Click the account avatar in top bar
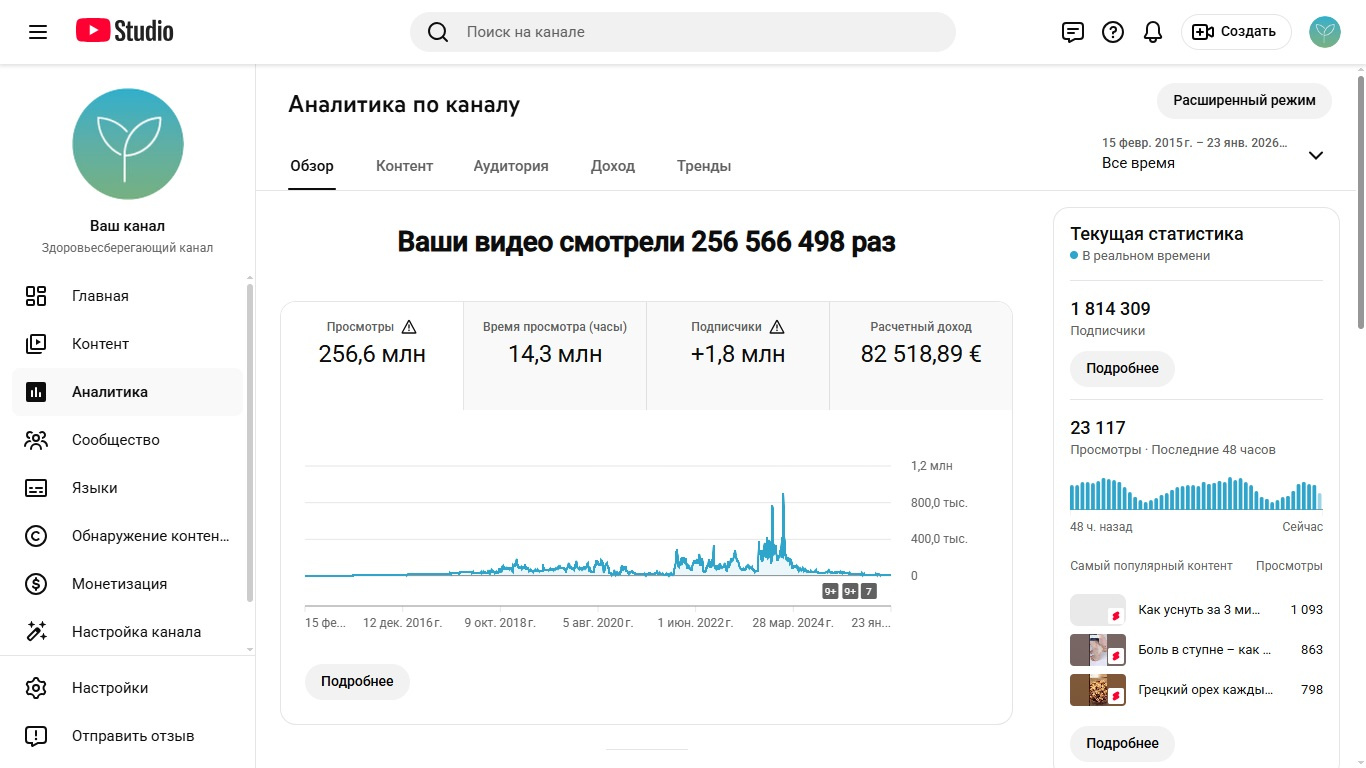Screen dimensions: 1366x768 [x=1325, y=32]
